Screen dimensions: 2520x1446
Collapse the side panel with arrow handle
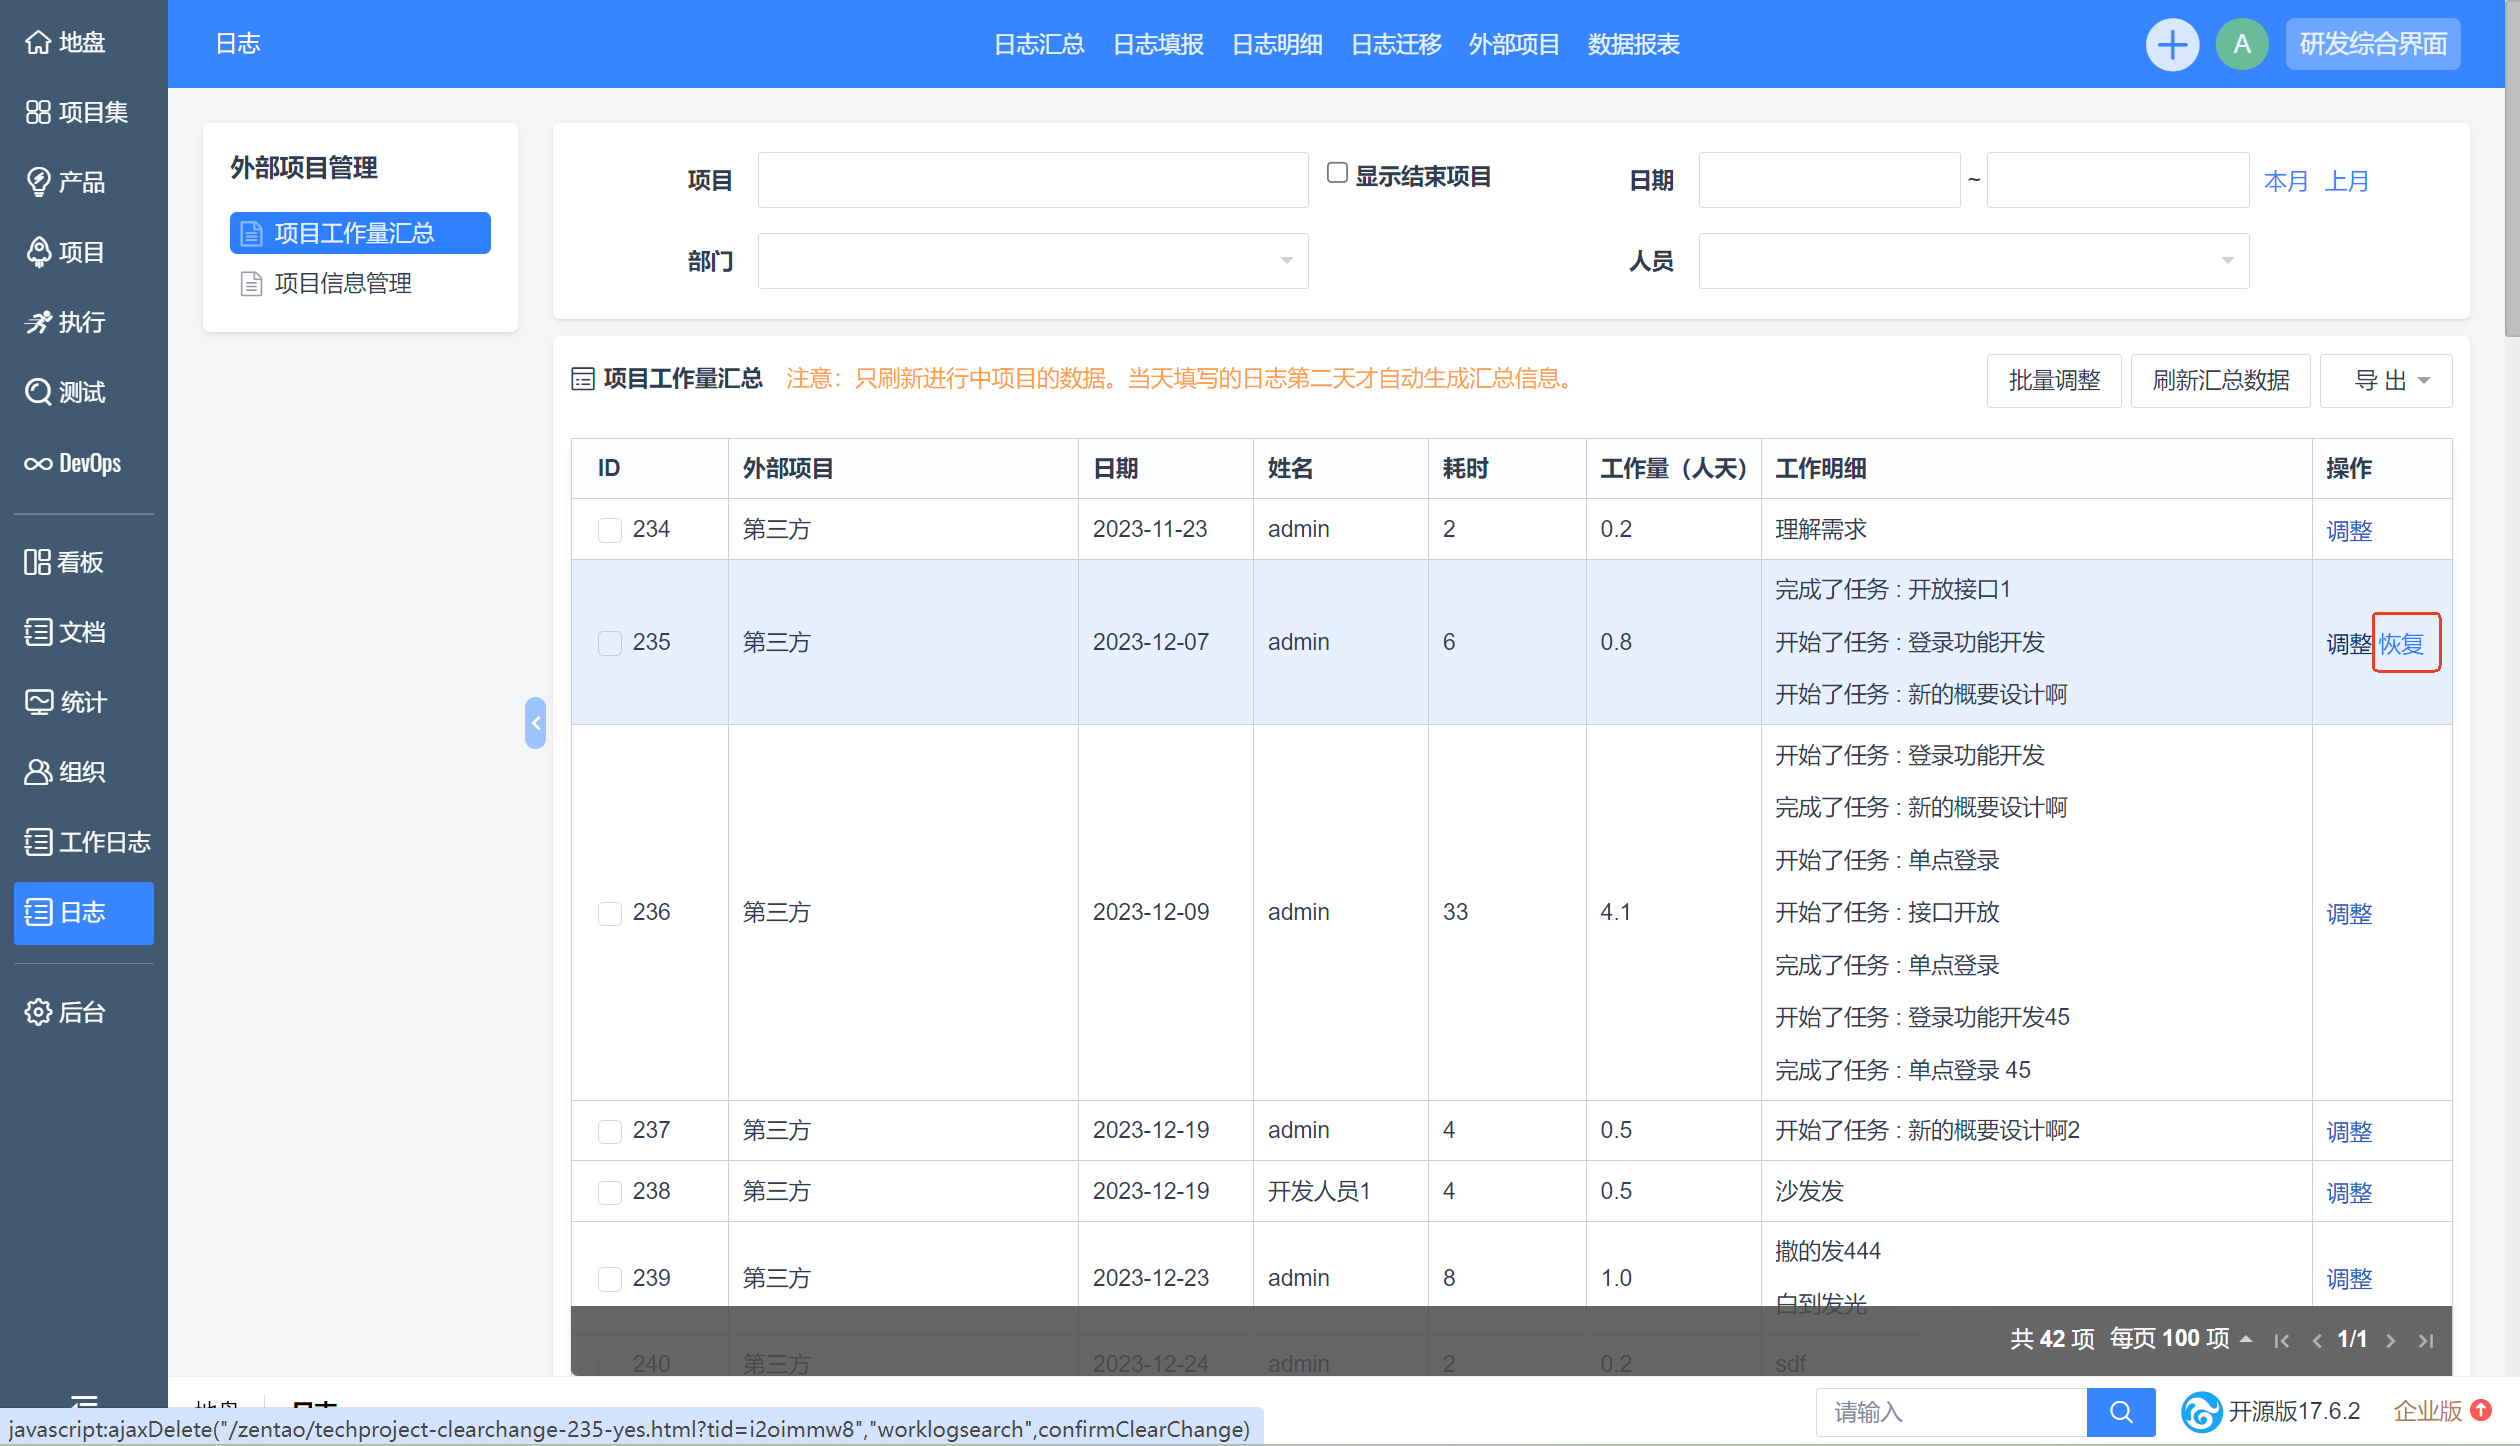tap(536, 722)
